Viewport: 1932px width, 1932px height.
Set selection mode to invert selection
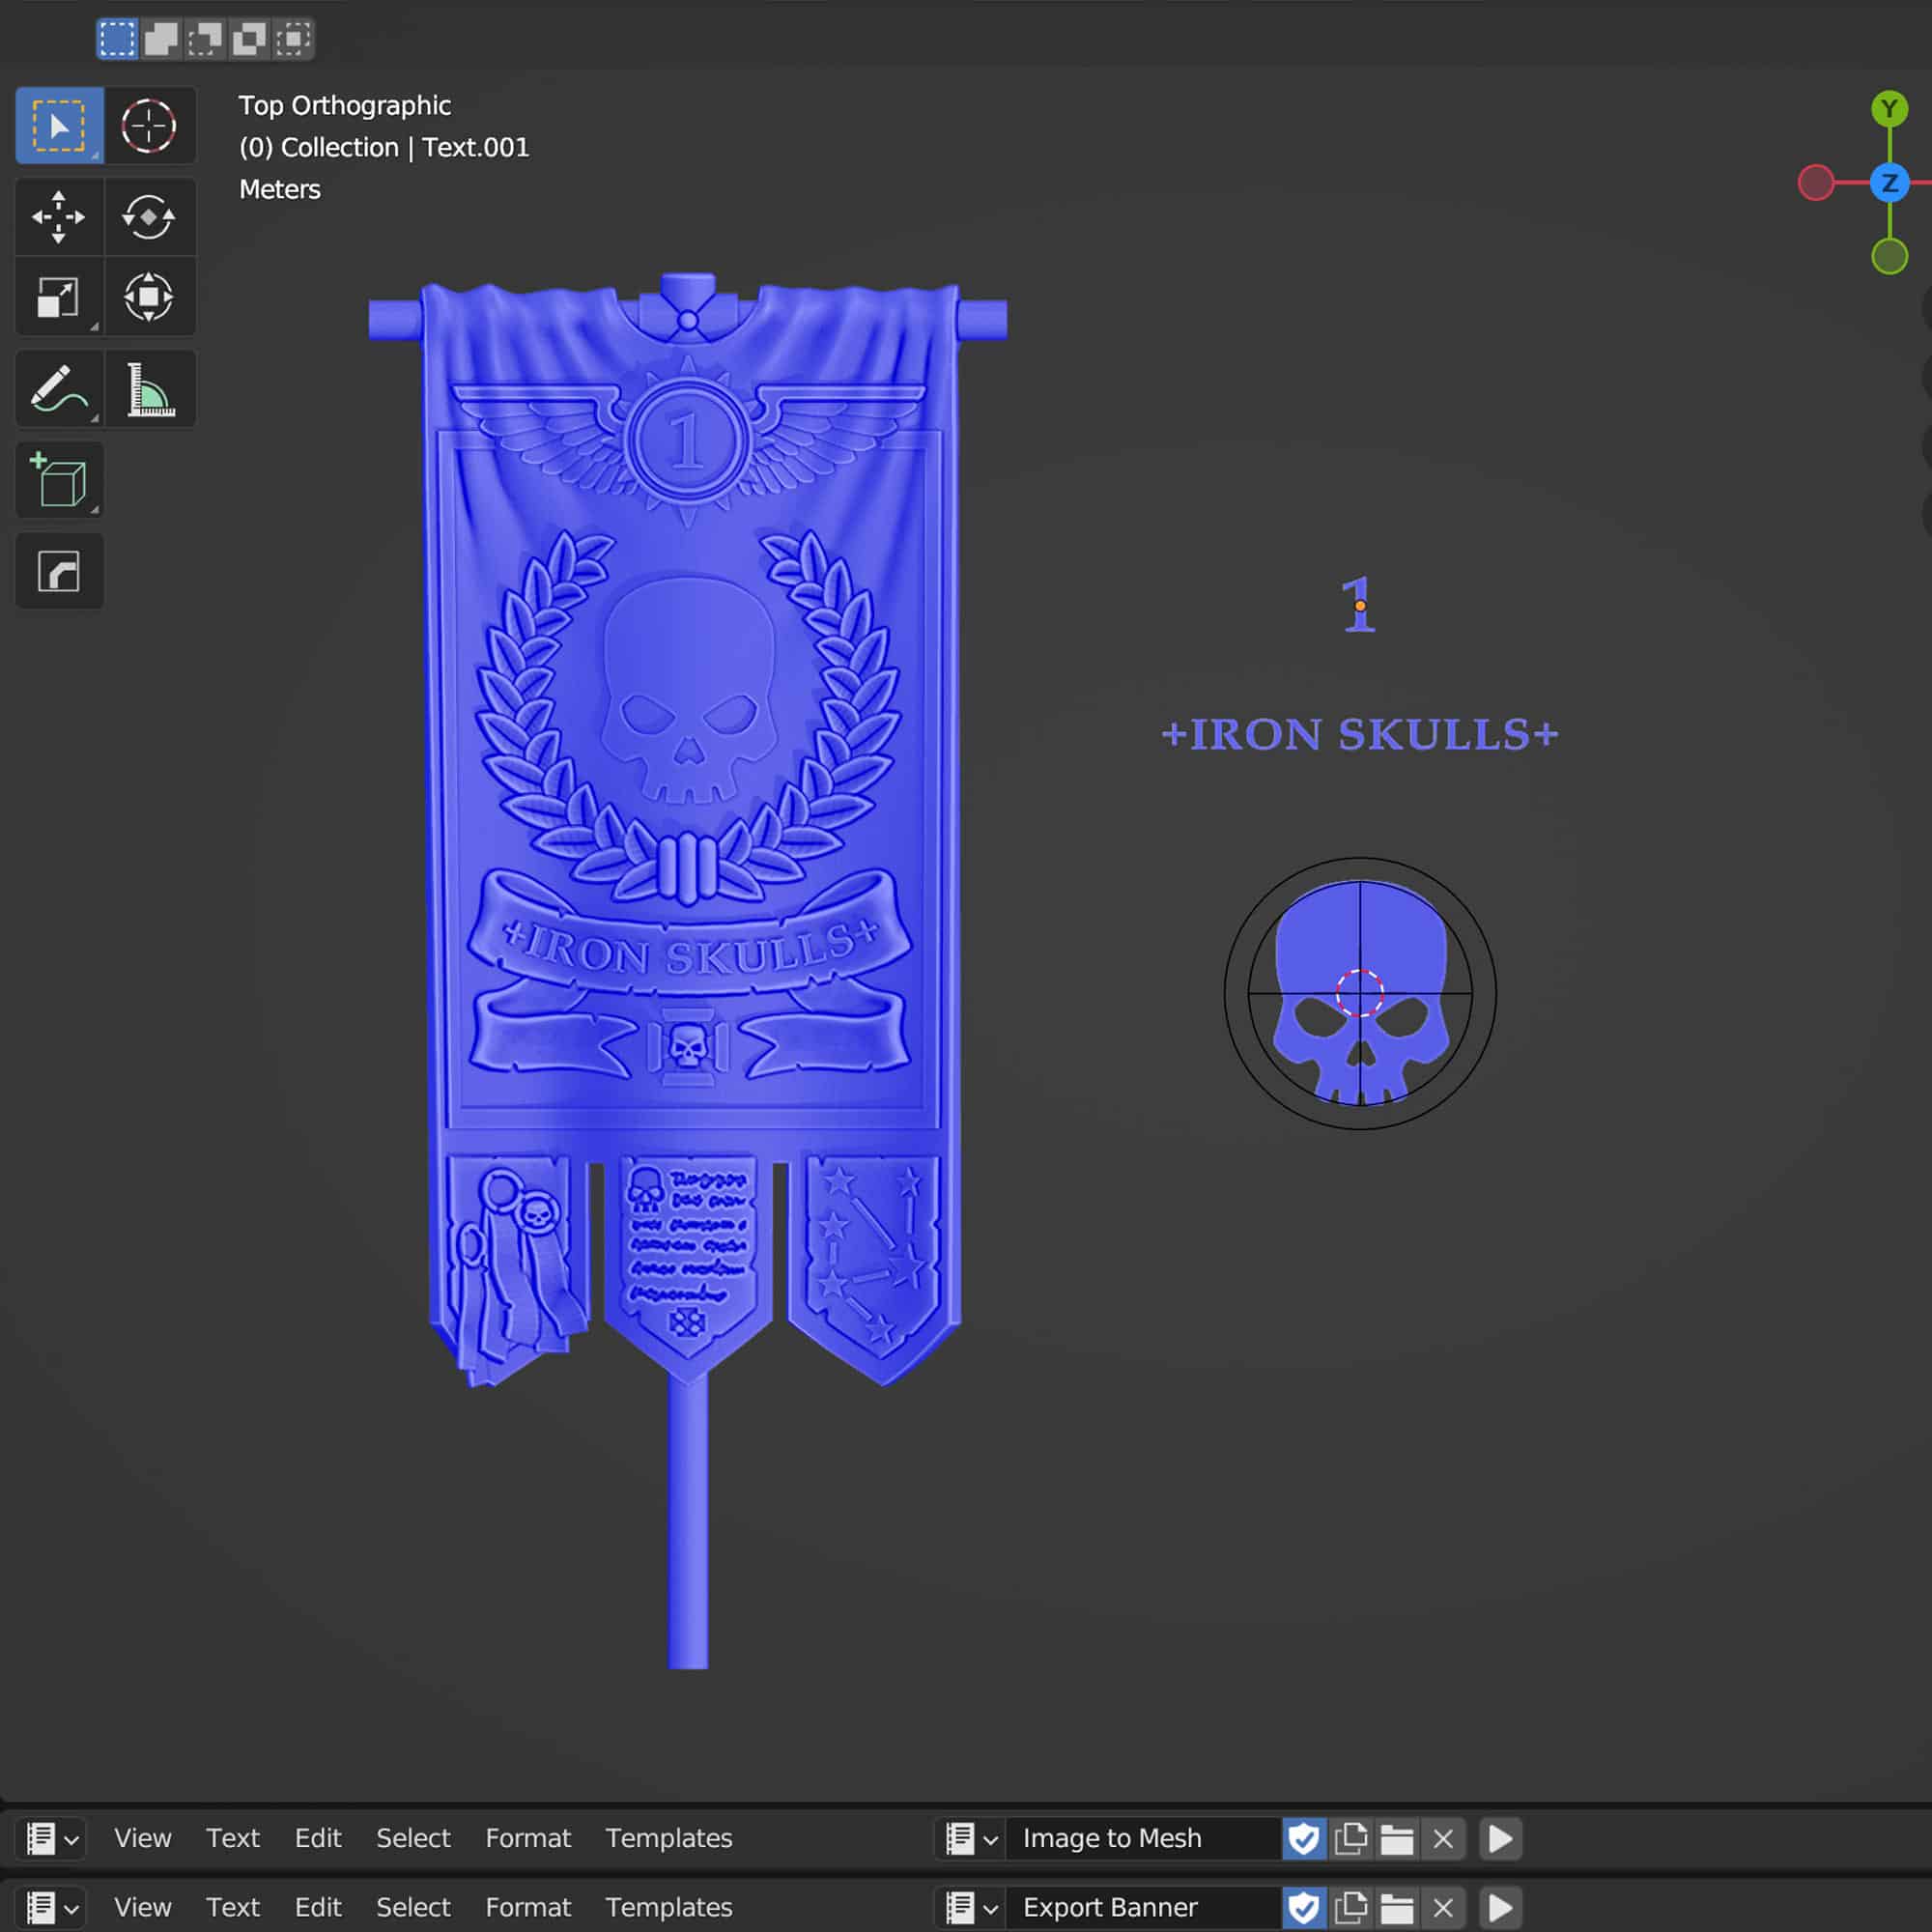pos(249,39)
